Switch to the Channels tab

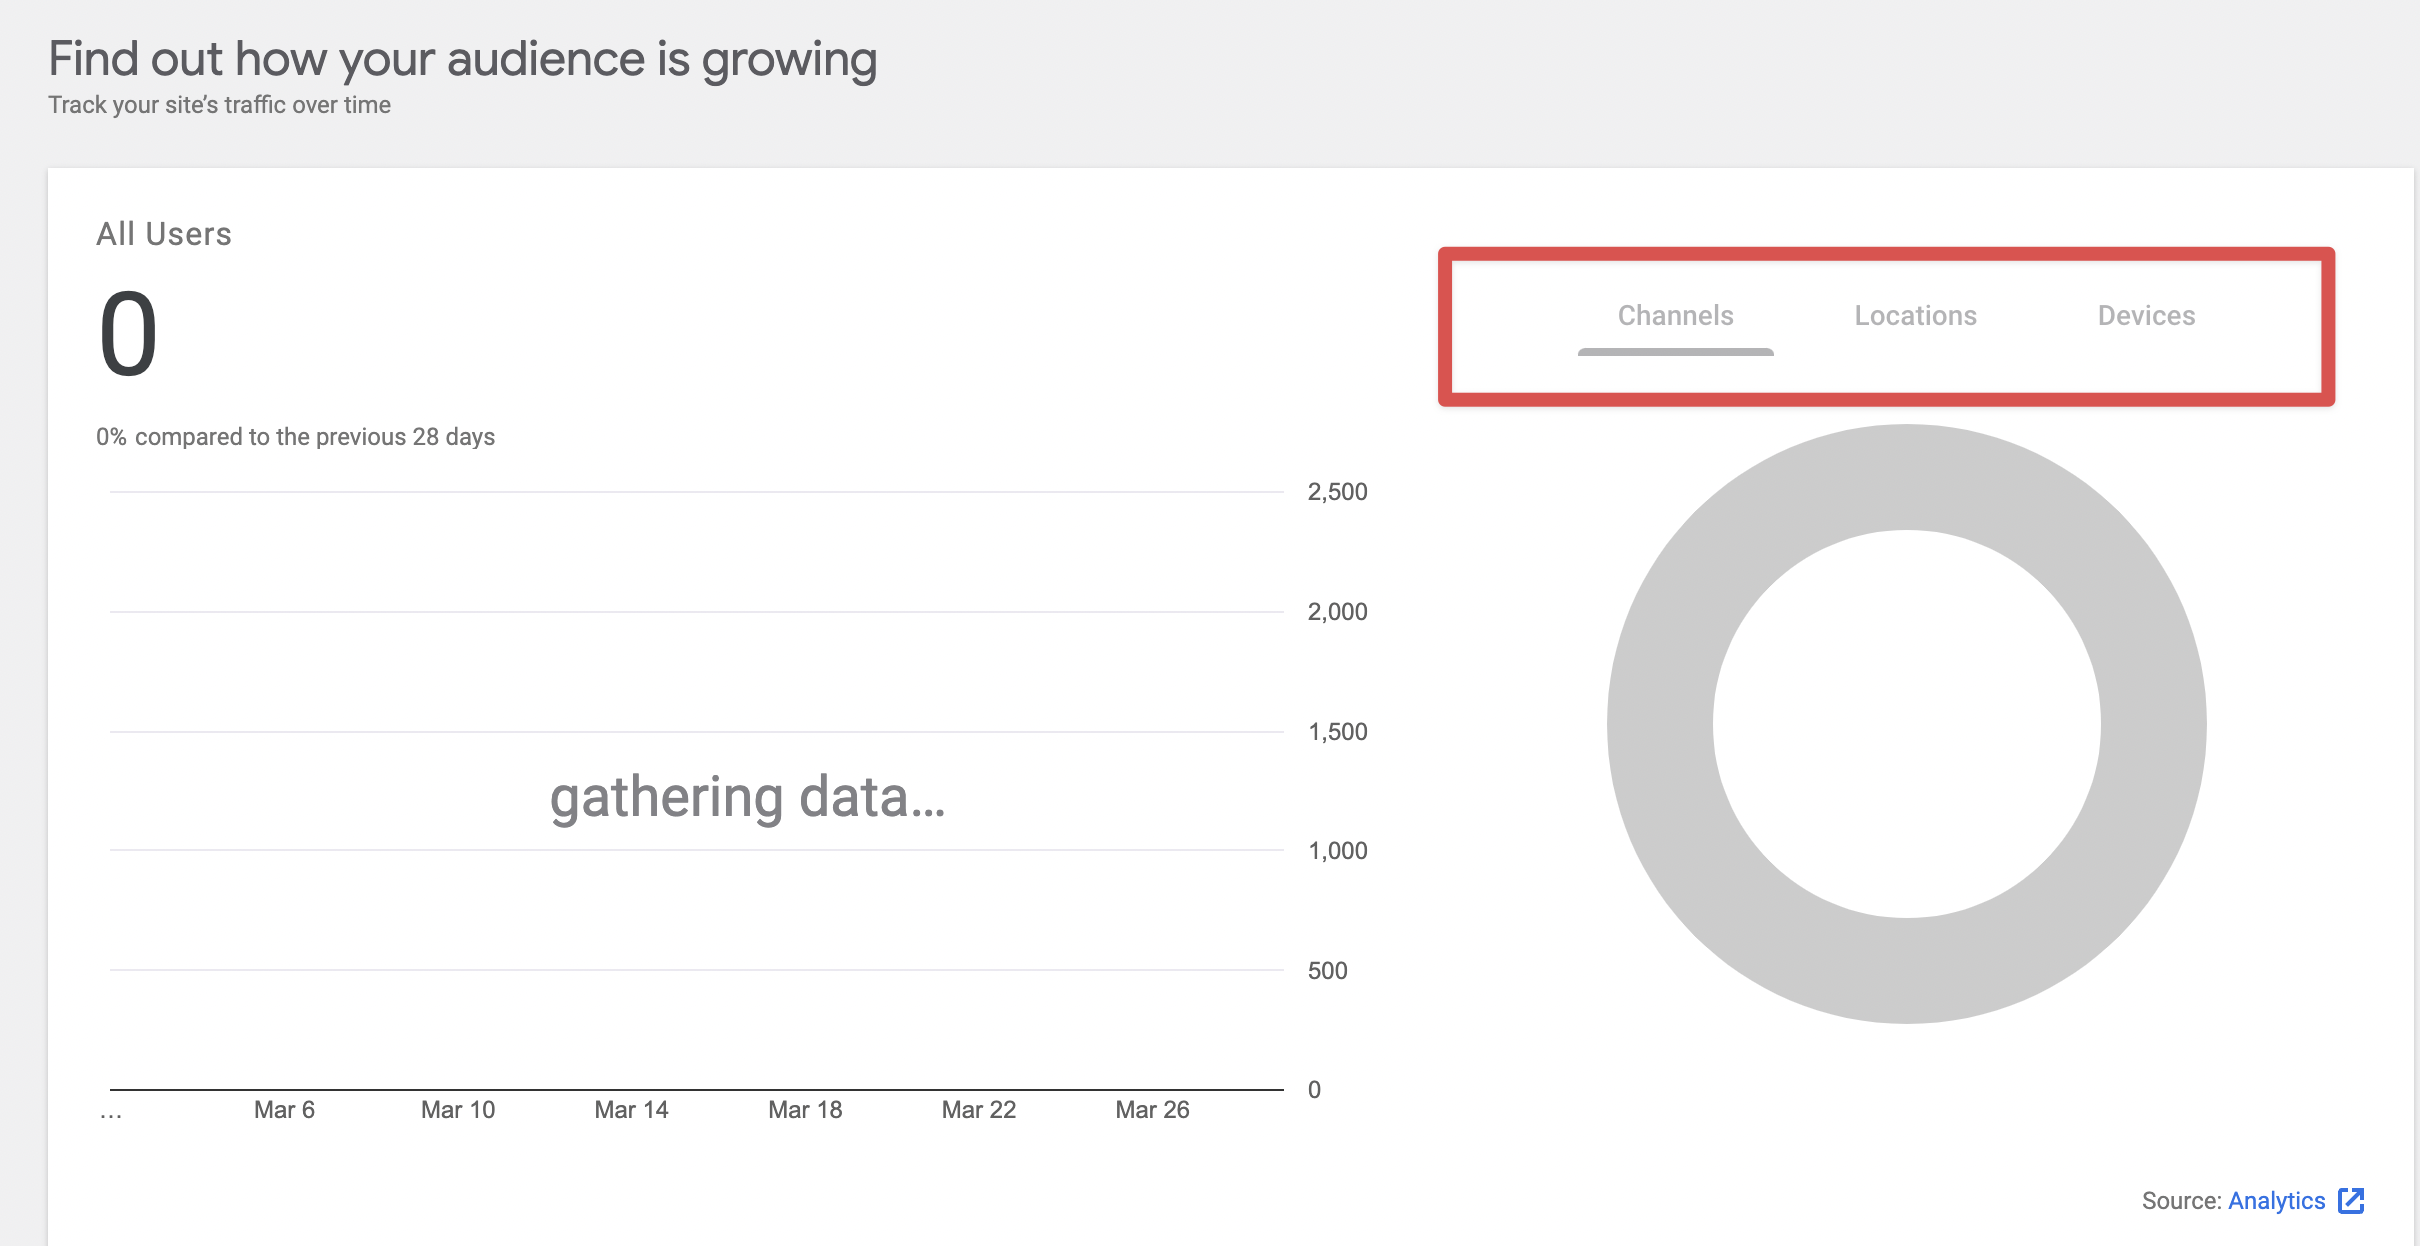click(x=1675, y=316)
